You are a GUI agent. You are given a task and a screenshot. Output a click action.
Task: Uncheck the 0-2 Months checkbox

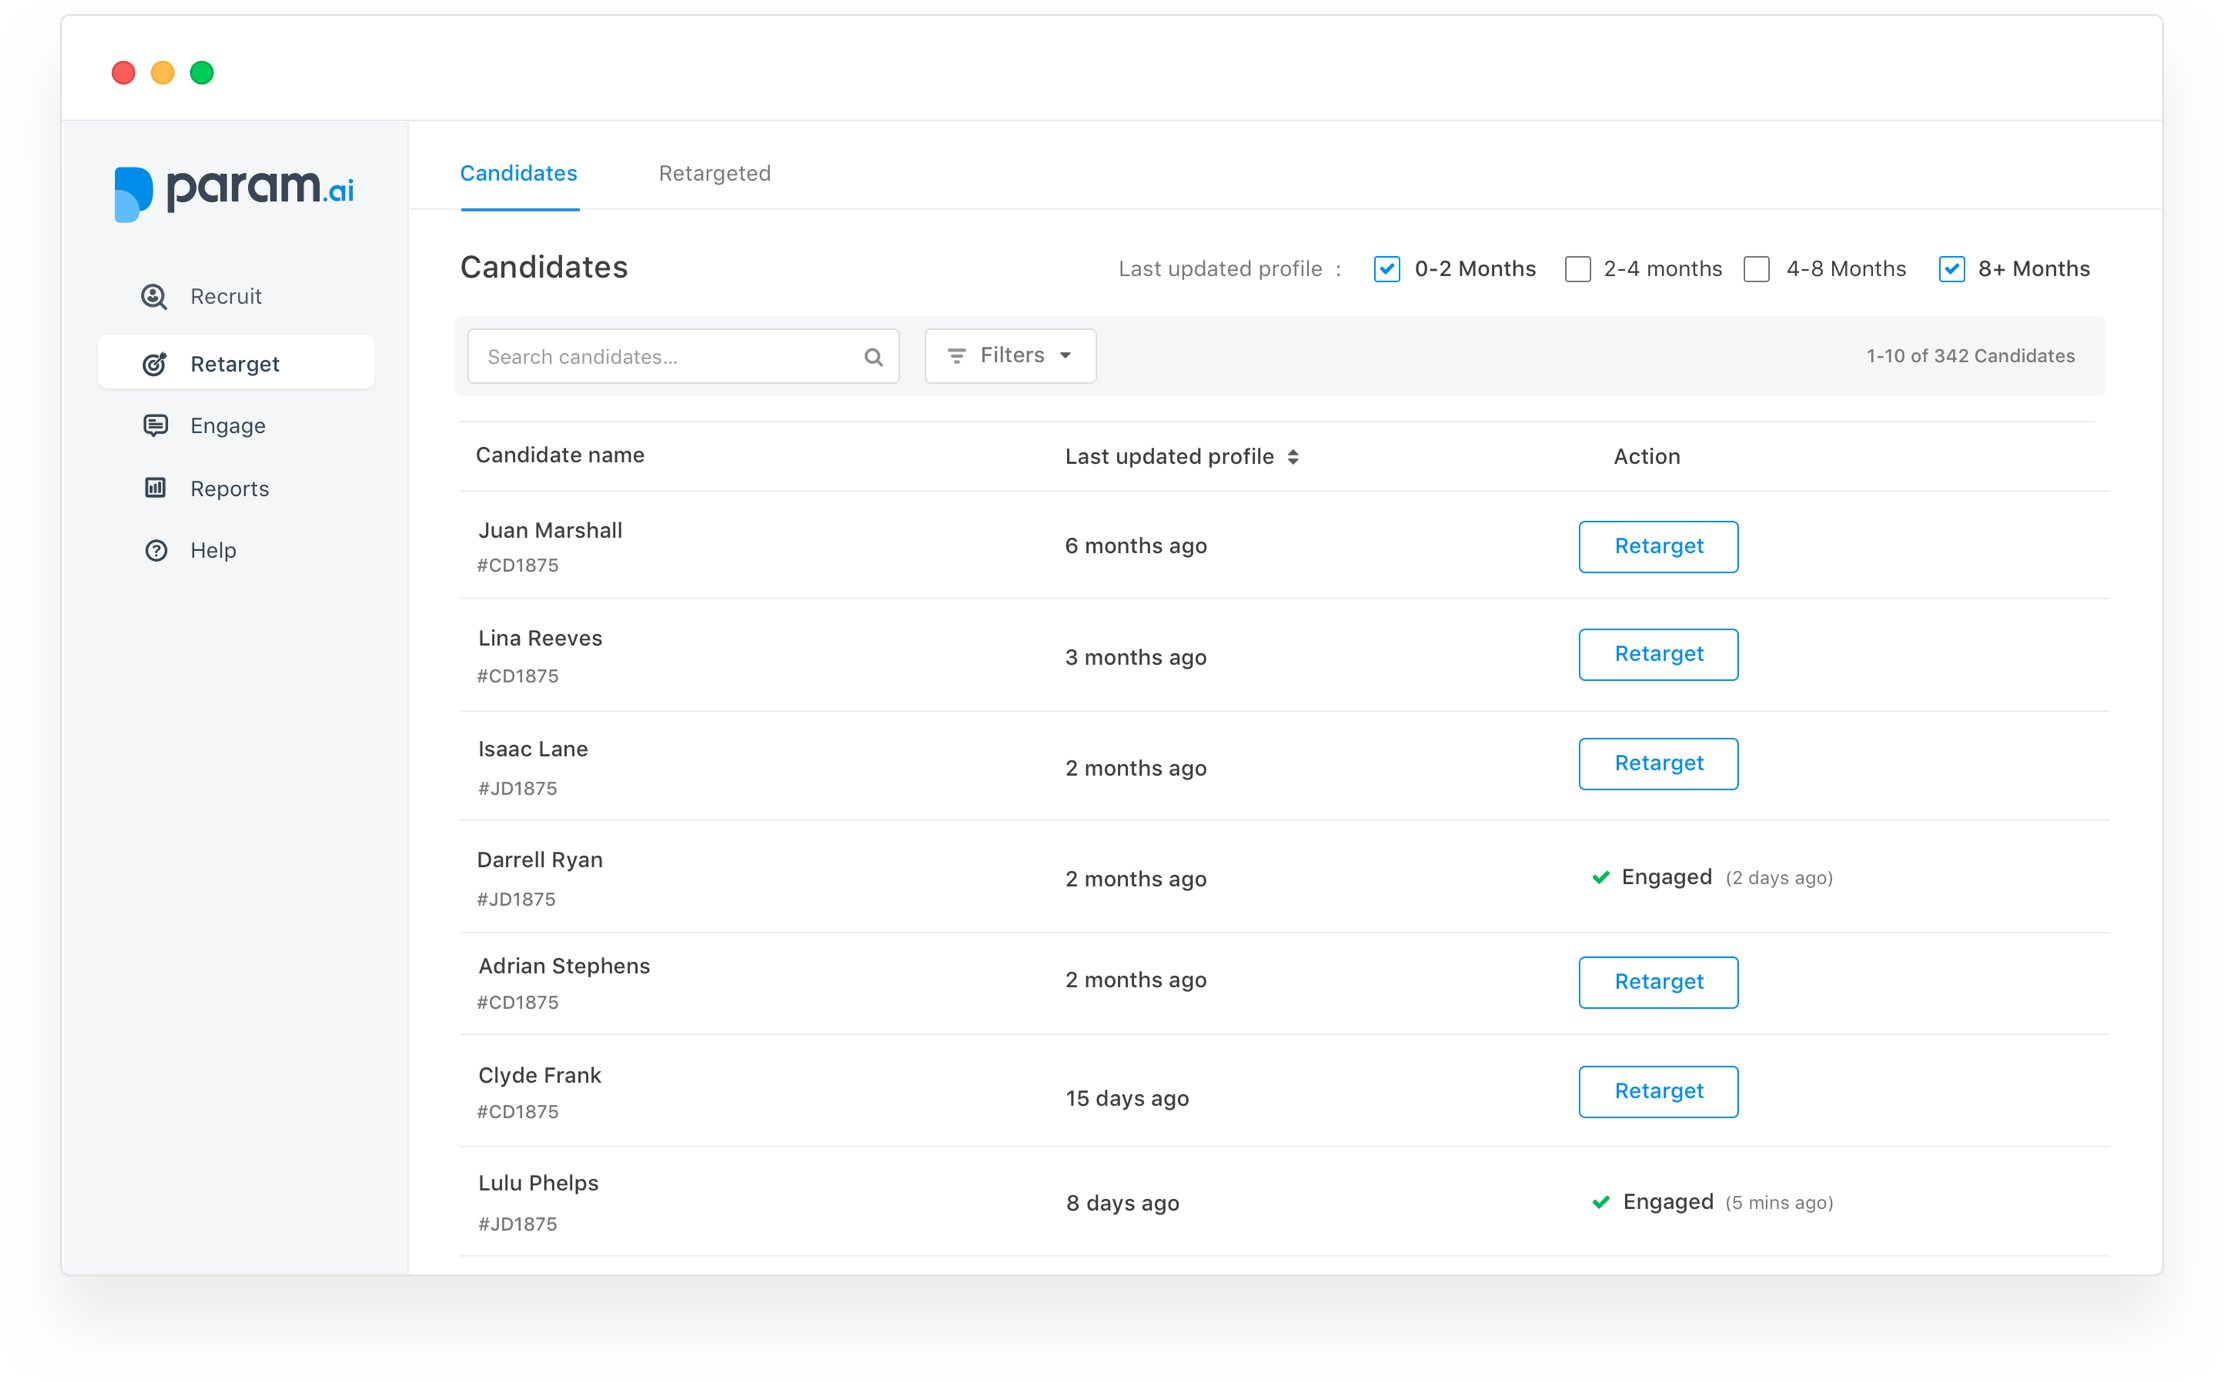pyautogui.click(x=1386, y=269)
